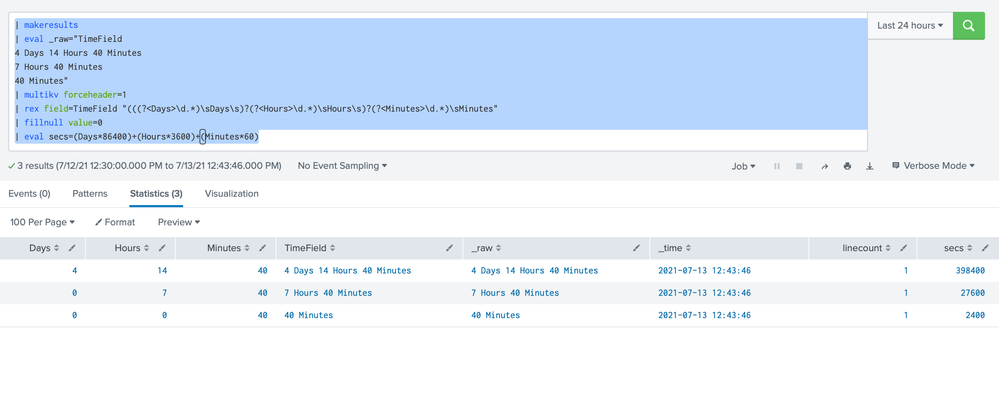Viewport: 999px width, 406px height.
Task: Open the Verbose Mode dropdown
Action: pos(933,166)
